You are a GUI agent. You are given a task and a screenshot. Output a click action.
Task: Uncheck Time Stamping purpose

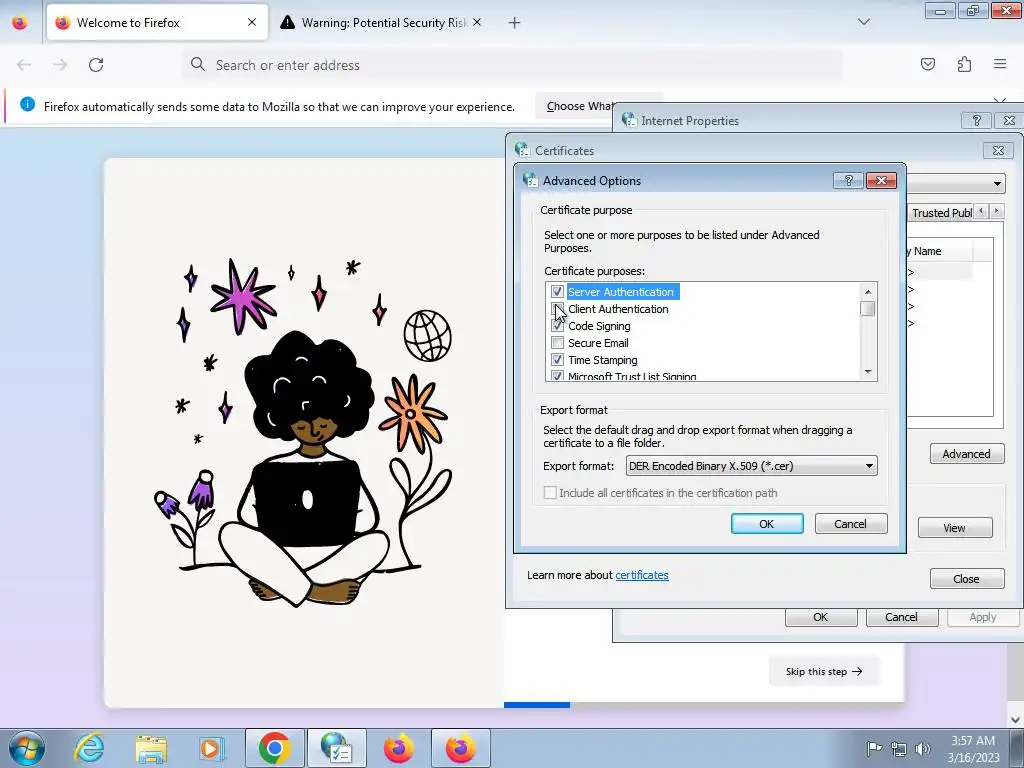557,359
